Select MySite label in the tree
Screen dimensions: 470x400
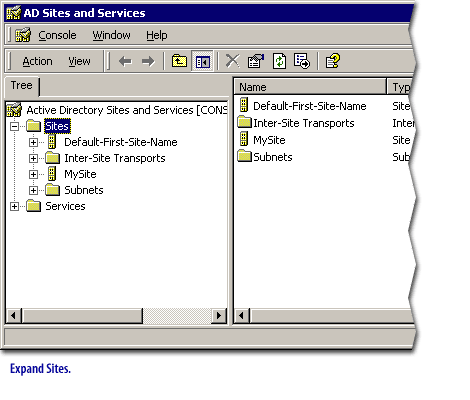(80, 174)
